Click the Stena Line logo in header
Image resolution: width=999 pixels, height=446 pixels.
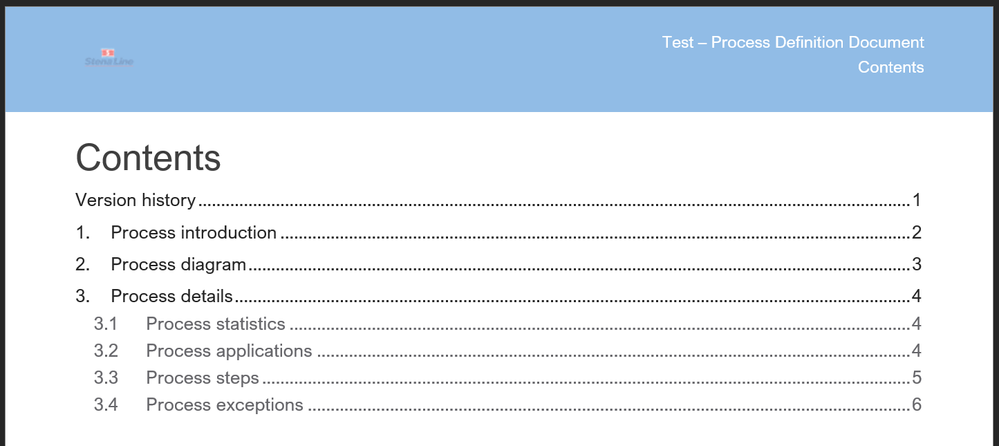(109, 57)
